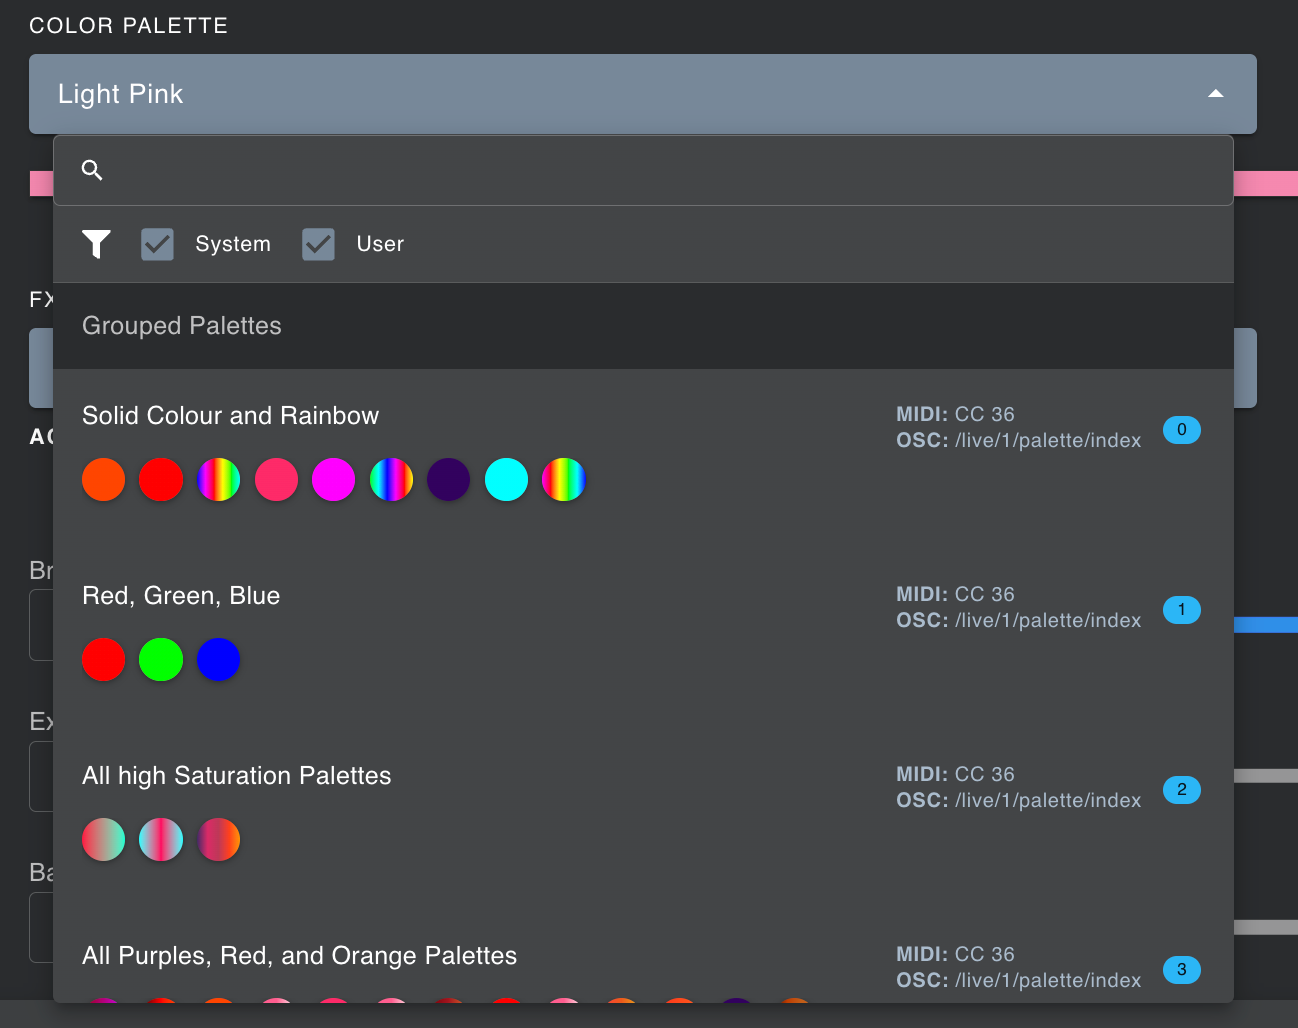Viewport: 1298px width, 1028px height.
Task: Click the index badge 2
Action: pyautogui.click(x=1182, y=790)
